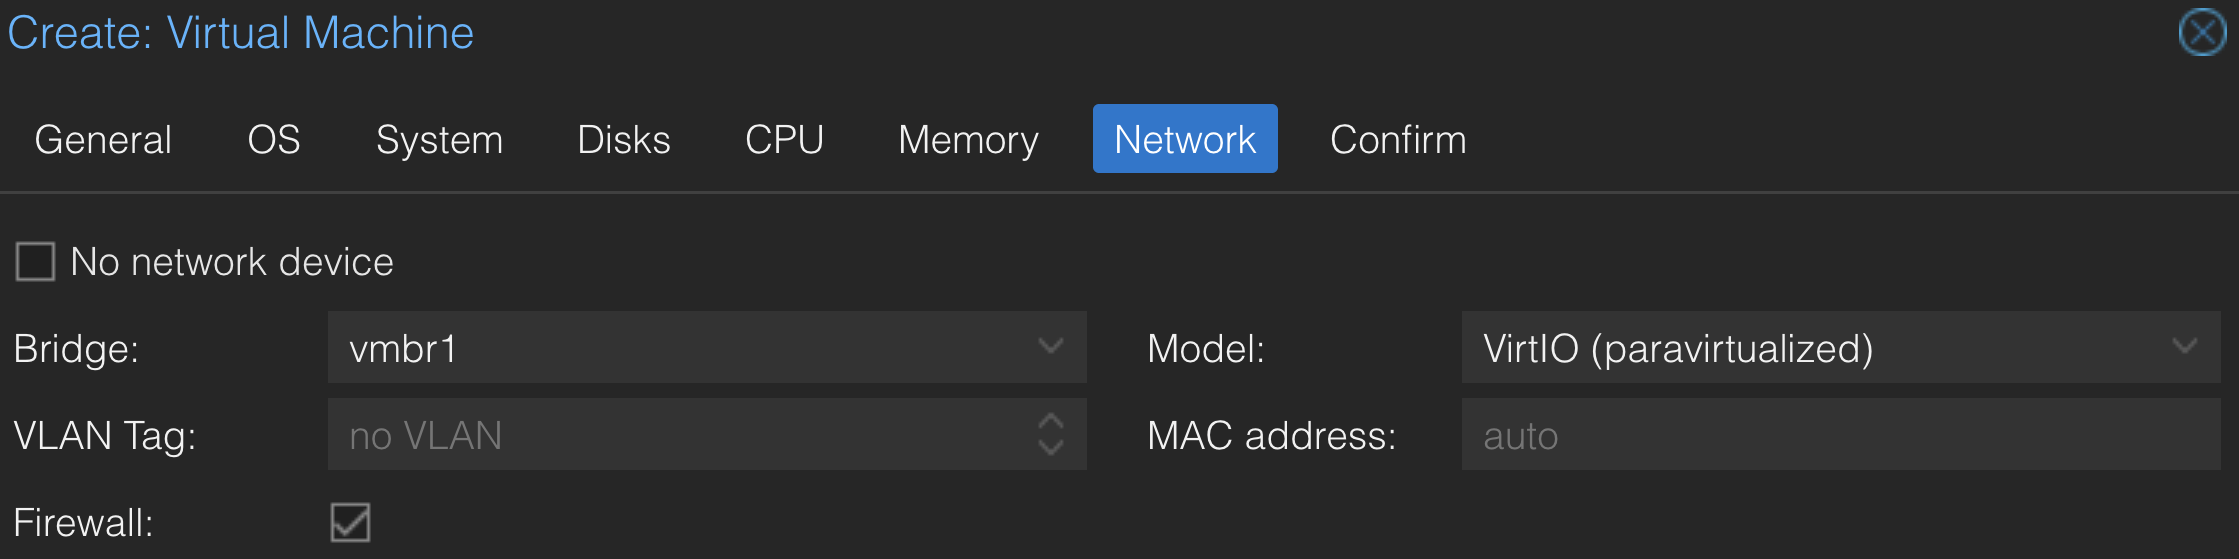This screenshot has height=559, width=2239.
Task: Increase VLAN Tag with up arrow
Action: pyautogui.click(x=1050, y=421)
